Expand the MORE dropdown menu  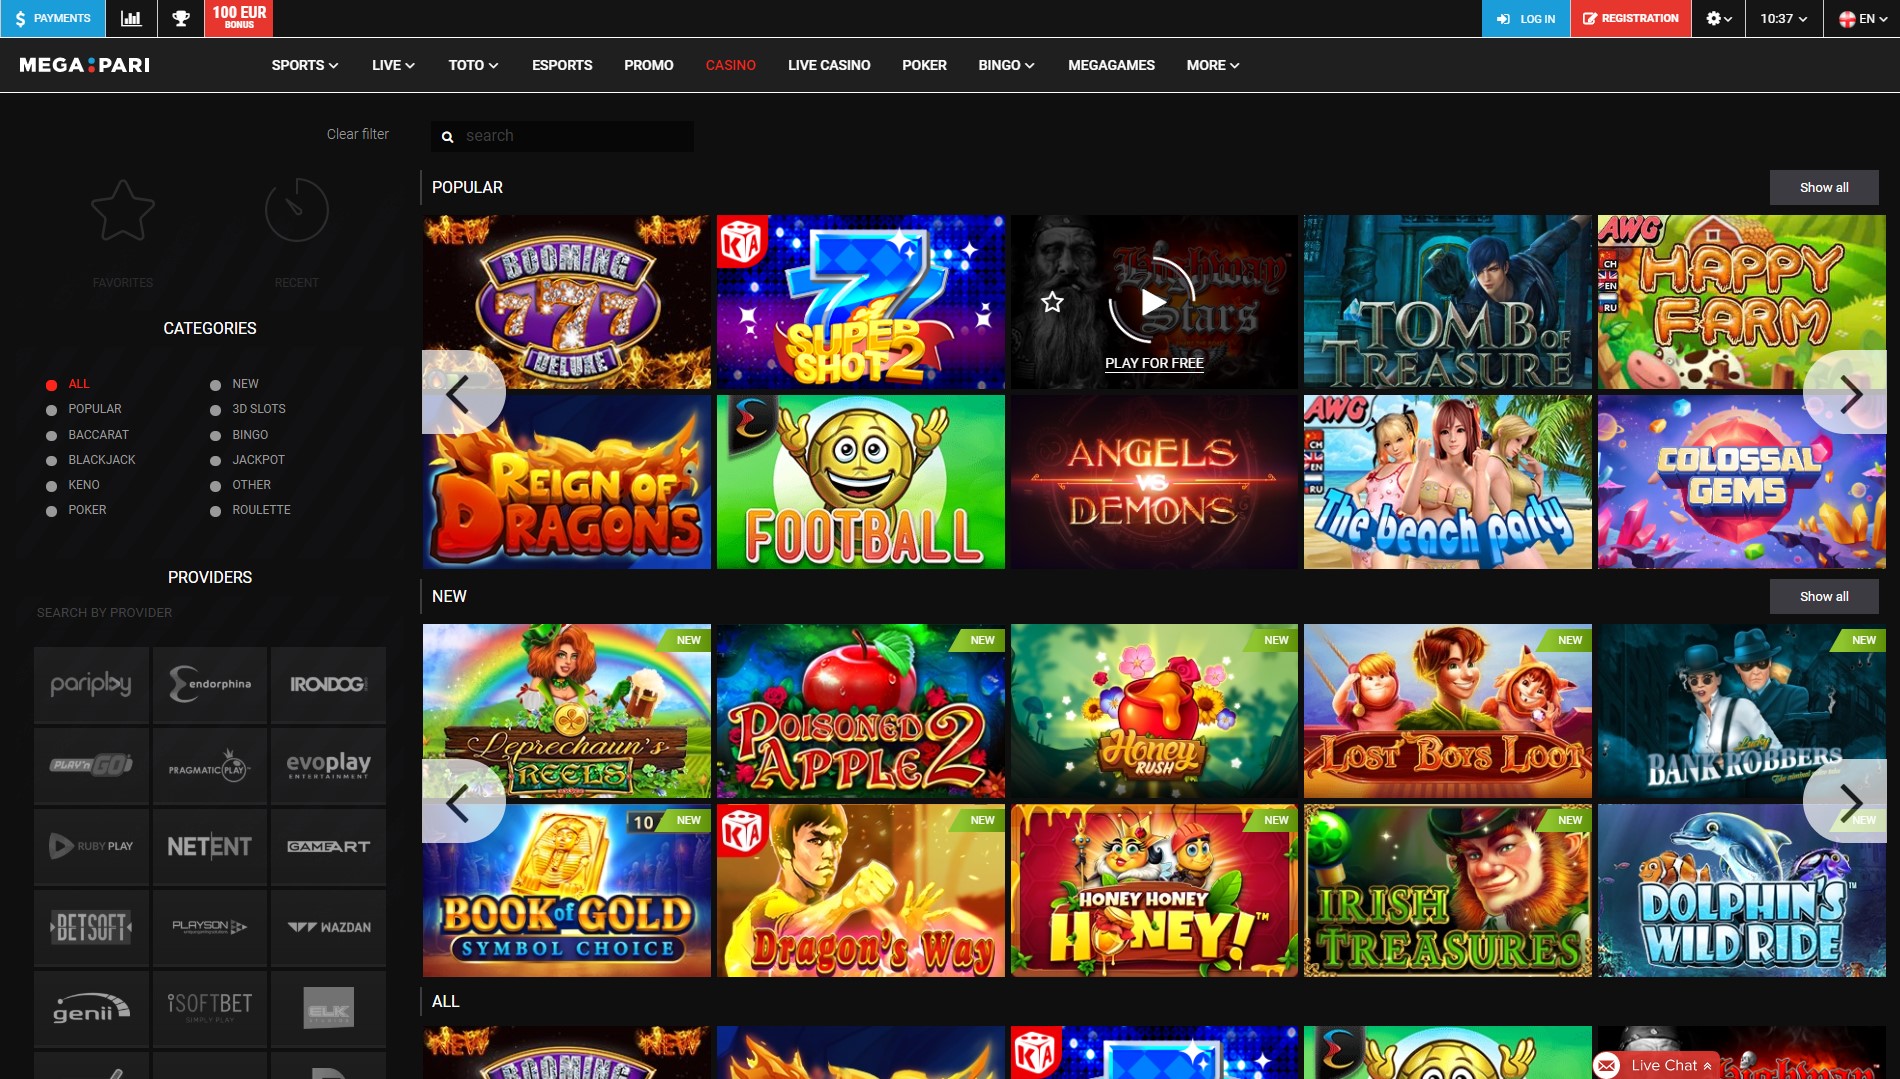[1213, 65]
